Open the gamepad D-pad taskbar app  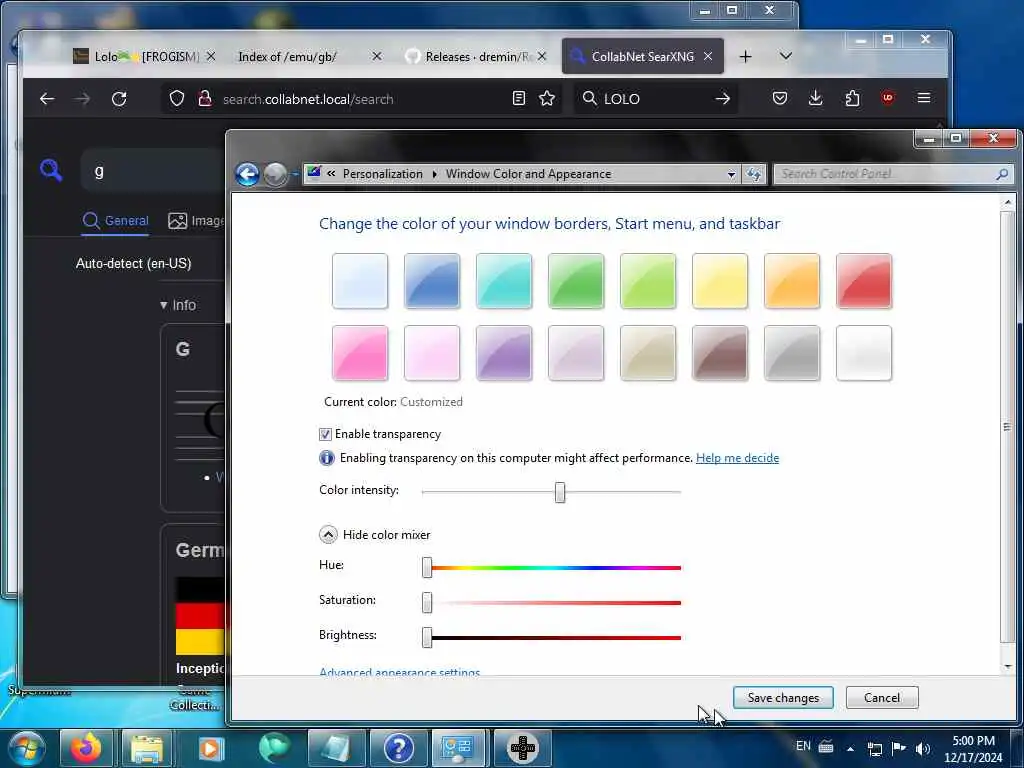(x=522, y=748)
